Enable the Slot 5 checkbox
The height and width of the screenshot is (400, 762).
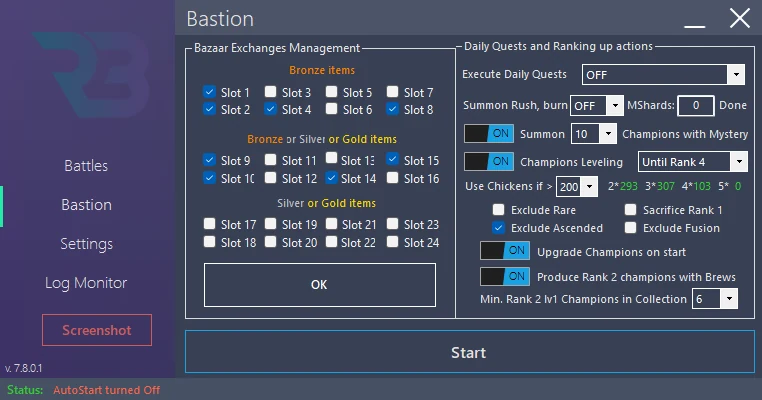click(331, 91)
